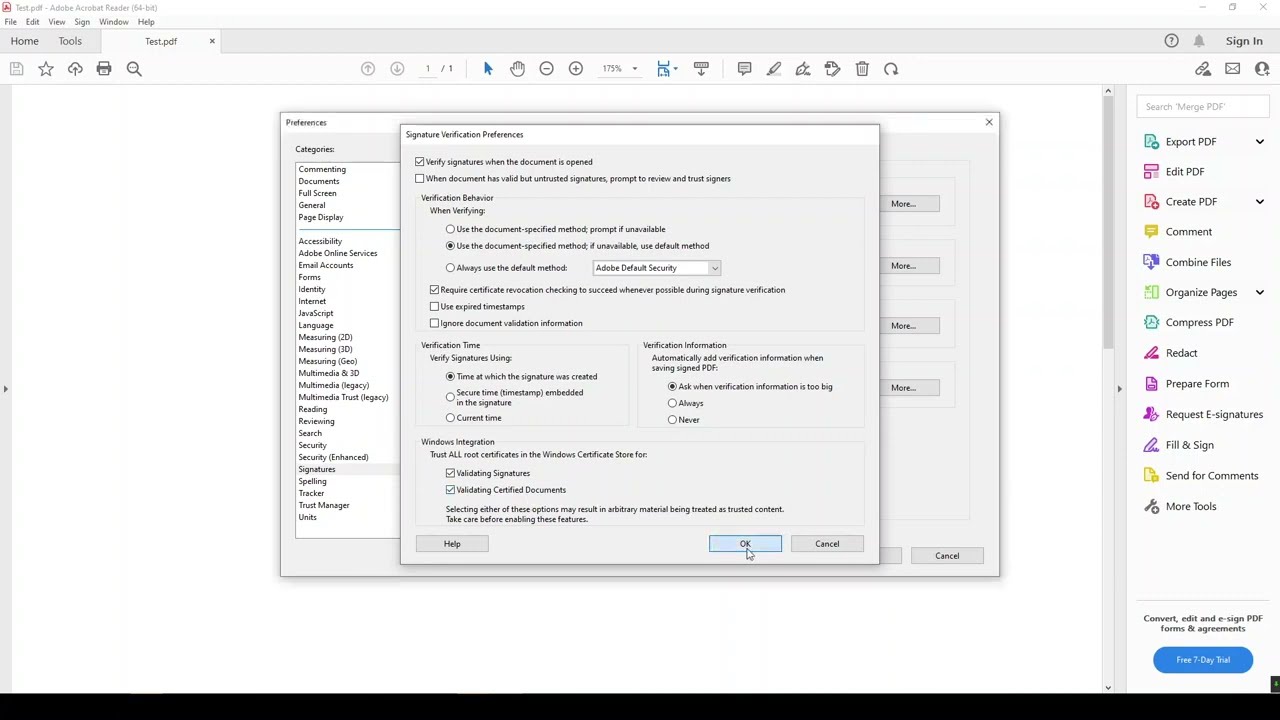
Task: Click the Search 'Merge PDF' field
Action: tap(1202, 107)
